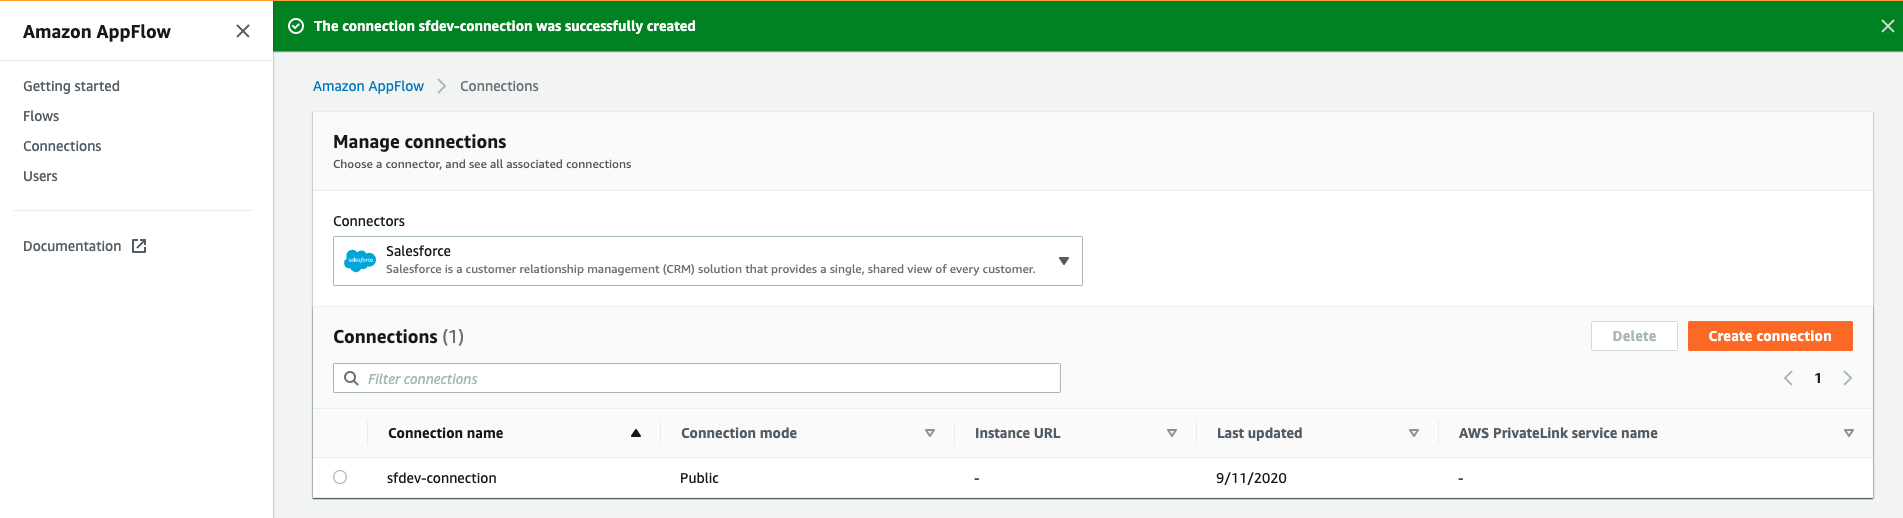Click the 9/11/2020 last updated cell
This screenshot has height=518, width=1903.
click(1251, 478)
